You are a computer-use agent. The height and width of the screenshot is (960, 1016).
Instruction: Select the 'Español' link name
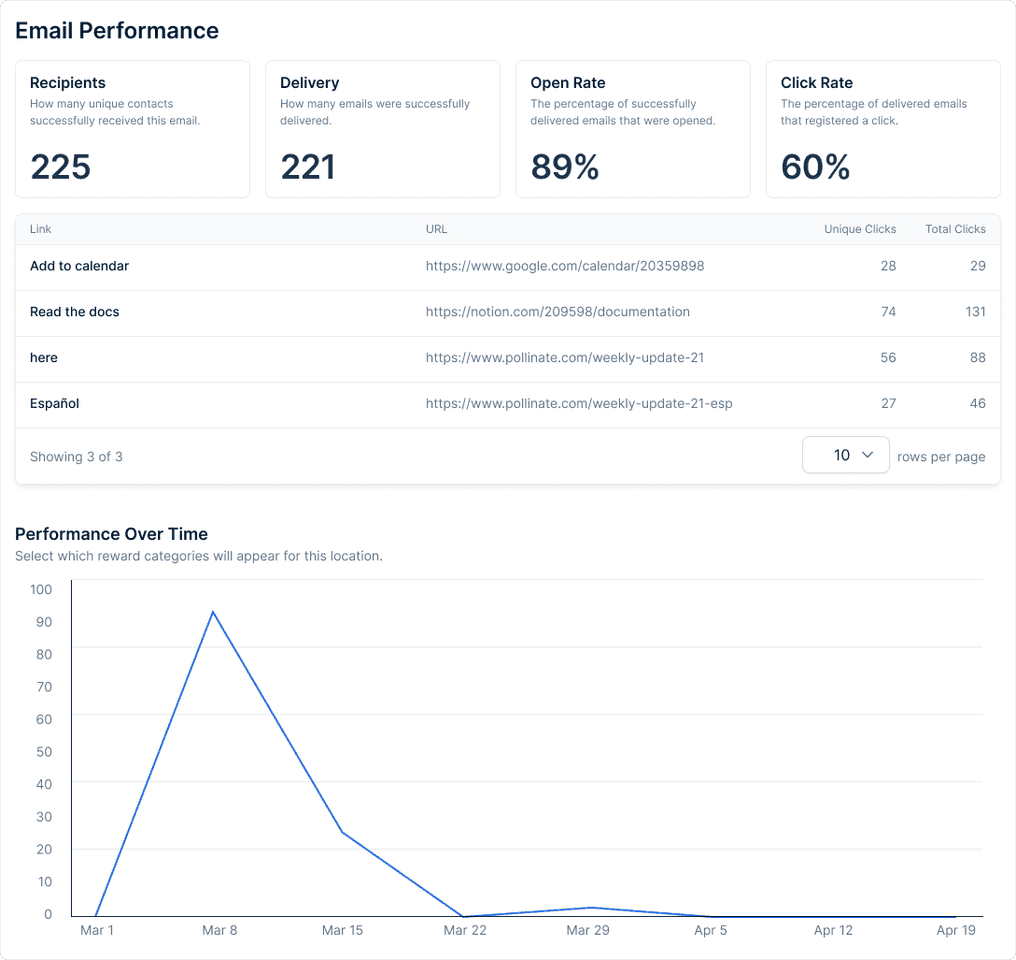coord(54,404)
